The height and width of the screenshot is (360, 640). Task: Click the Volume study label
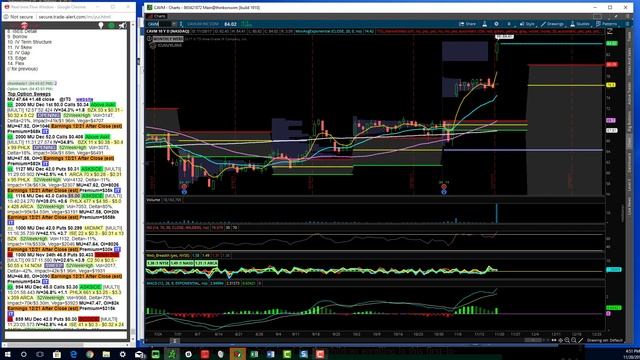click(x=153, y=200)
